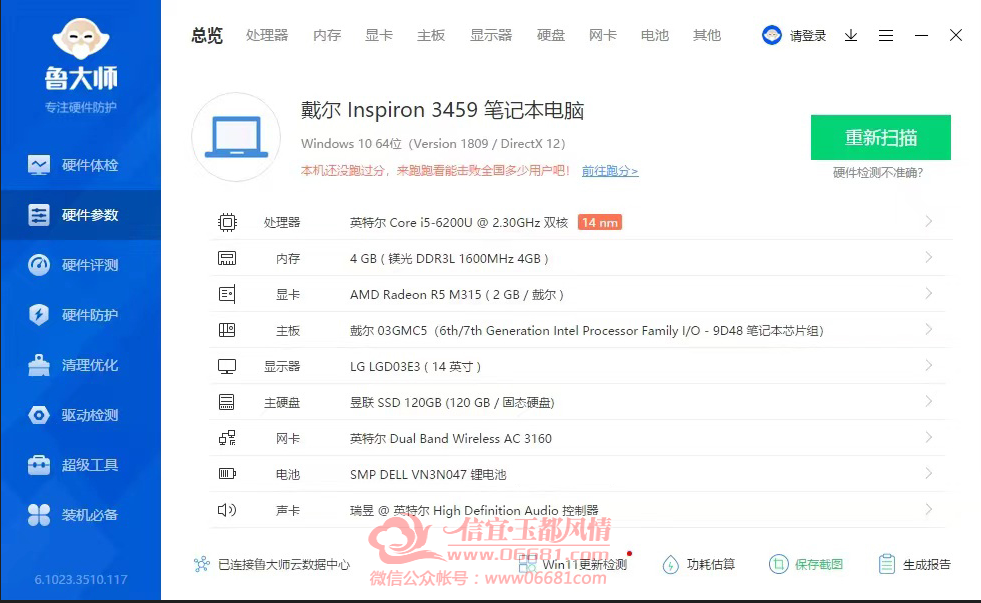981x603 pixels.
Task: Switch to the 其他 tab
Action: click(707, 36)
